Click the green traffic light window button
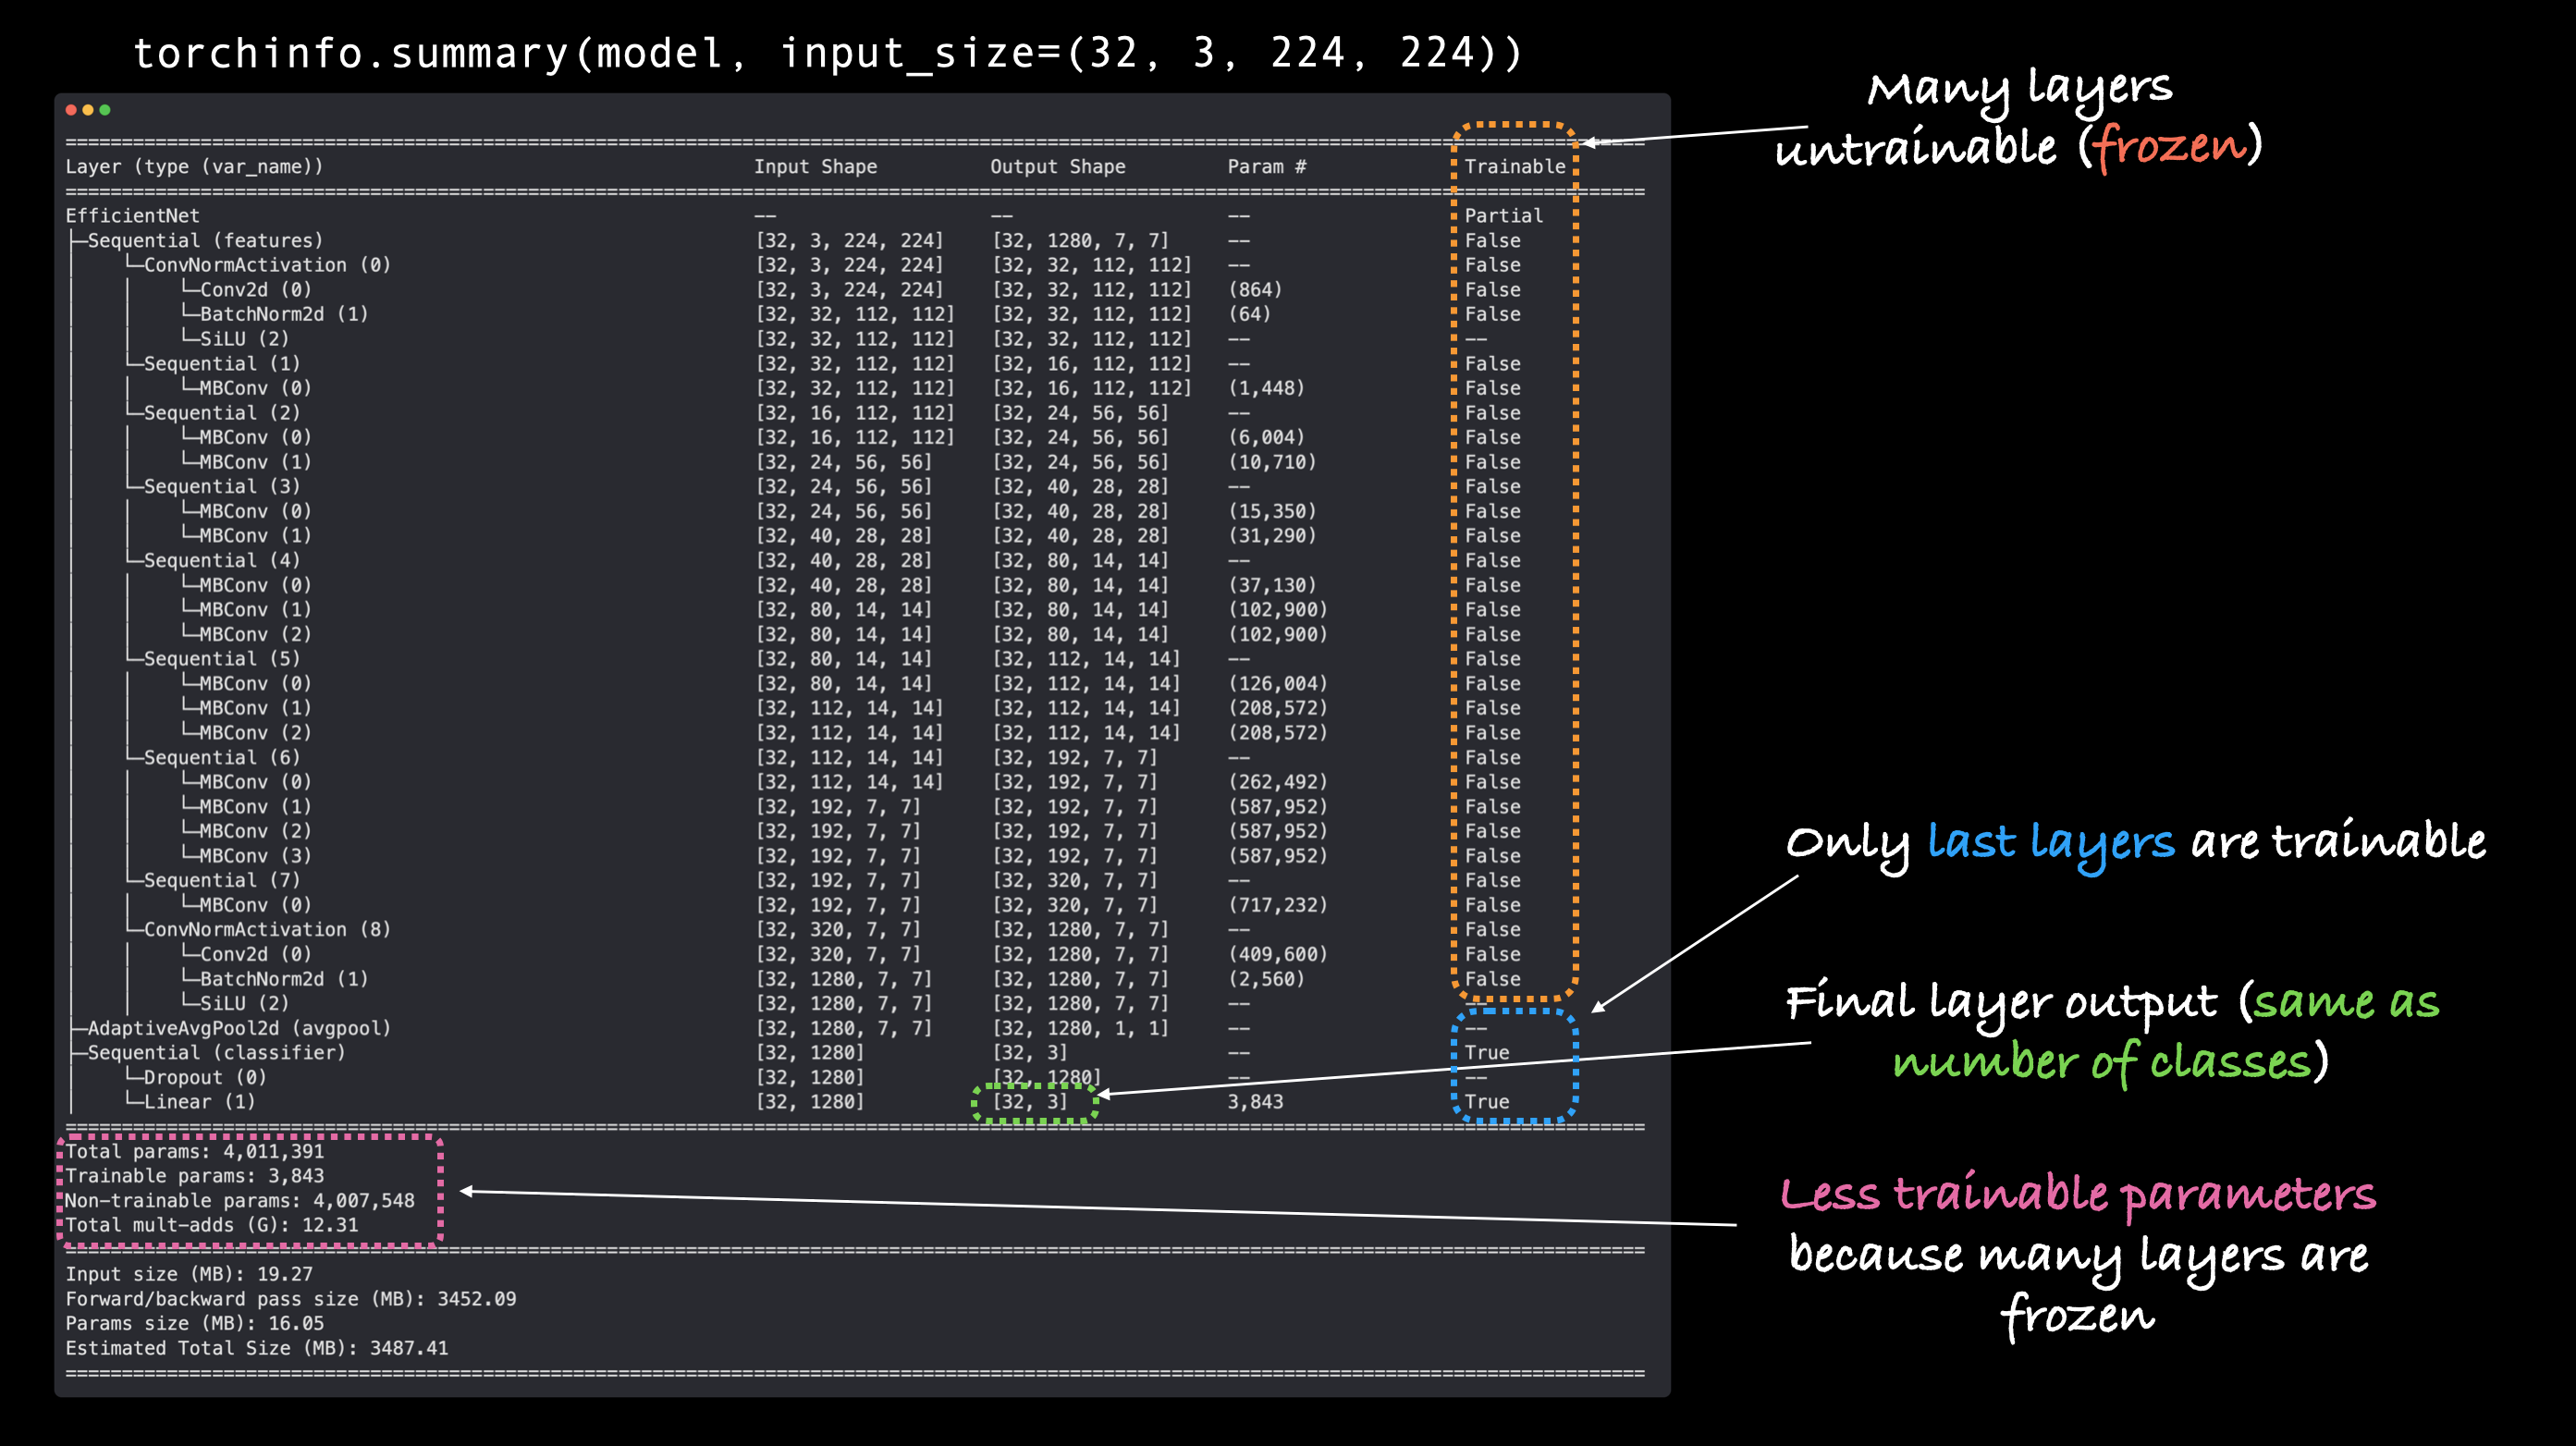Viewport: 2576px width, 1446px height. click(x=106, y=110)
